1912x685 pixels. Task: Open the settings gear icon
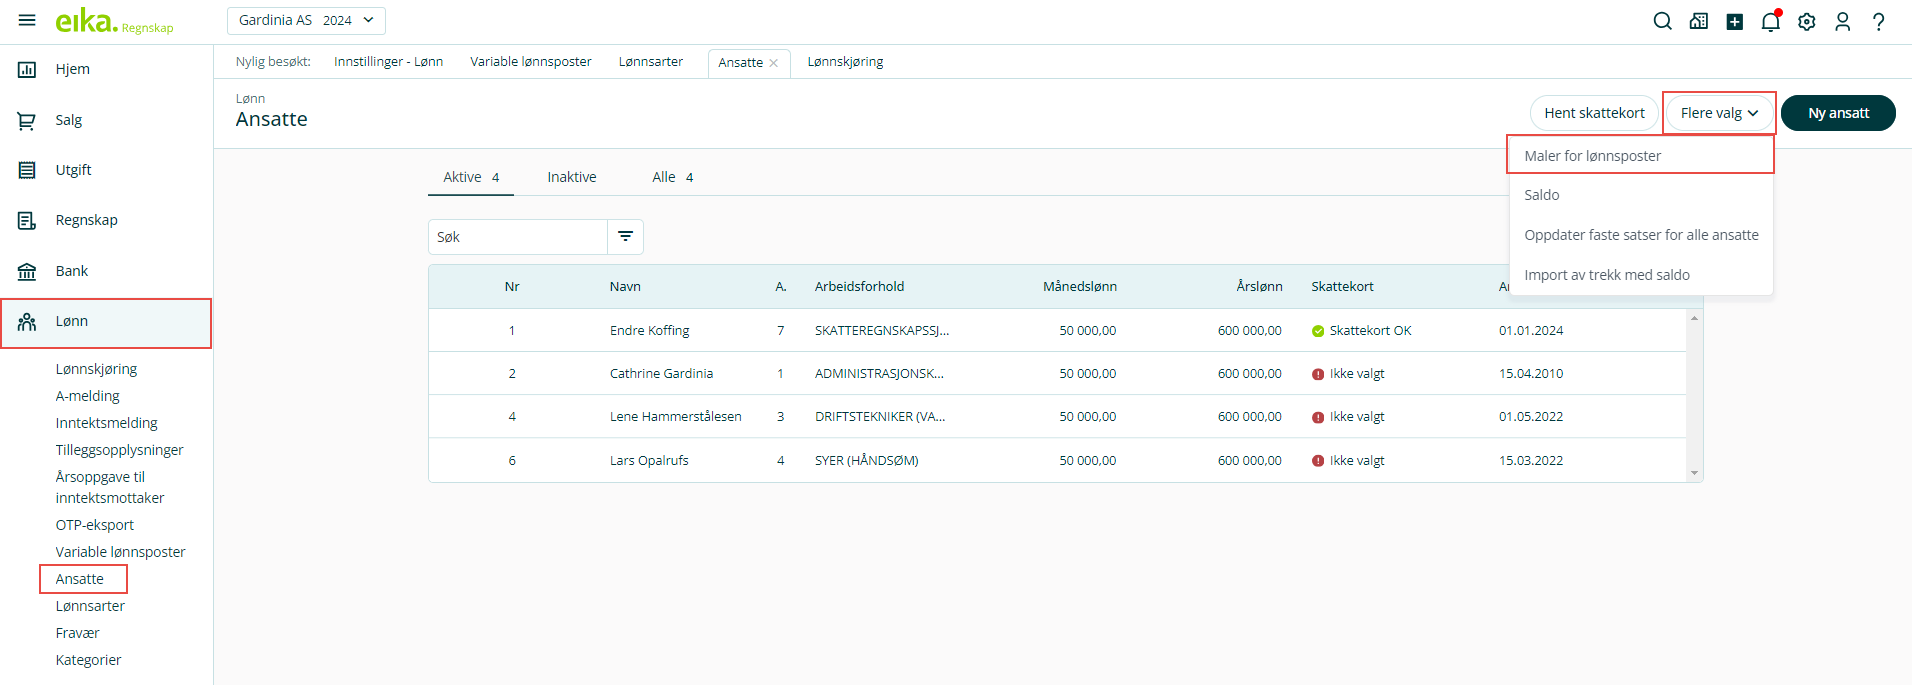pos(1806,21)
